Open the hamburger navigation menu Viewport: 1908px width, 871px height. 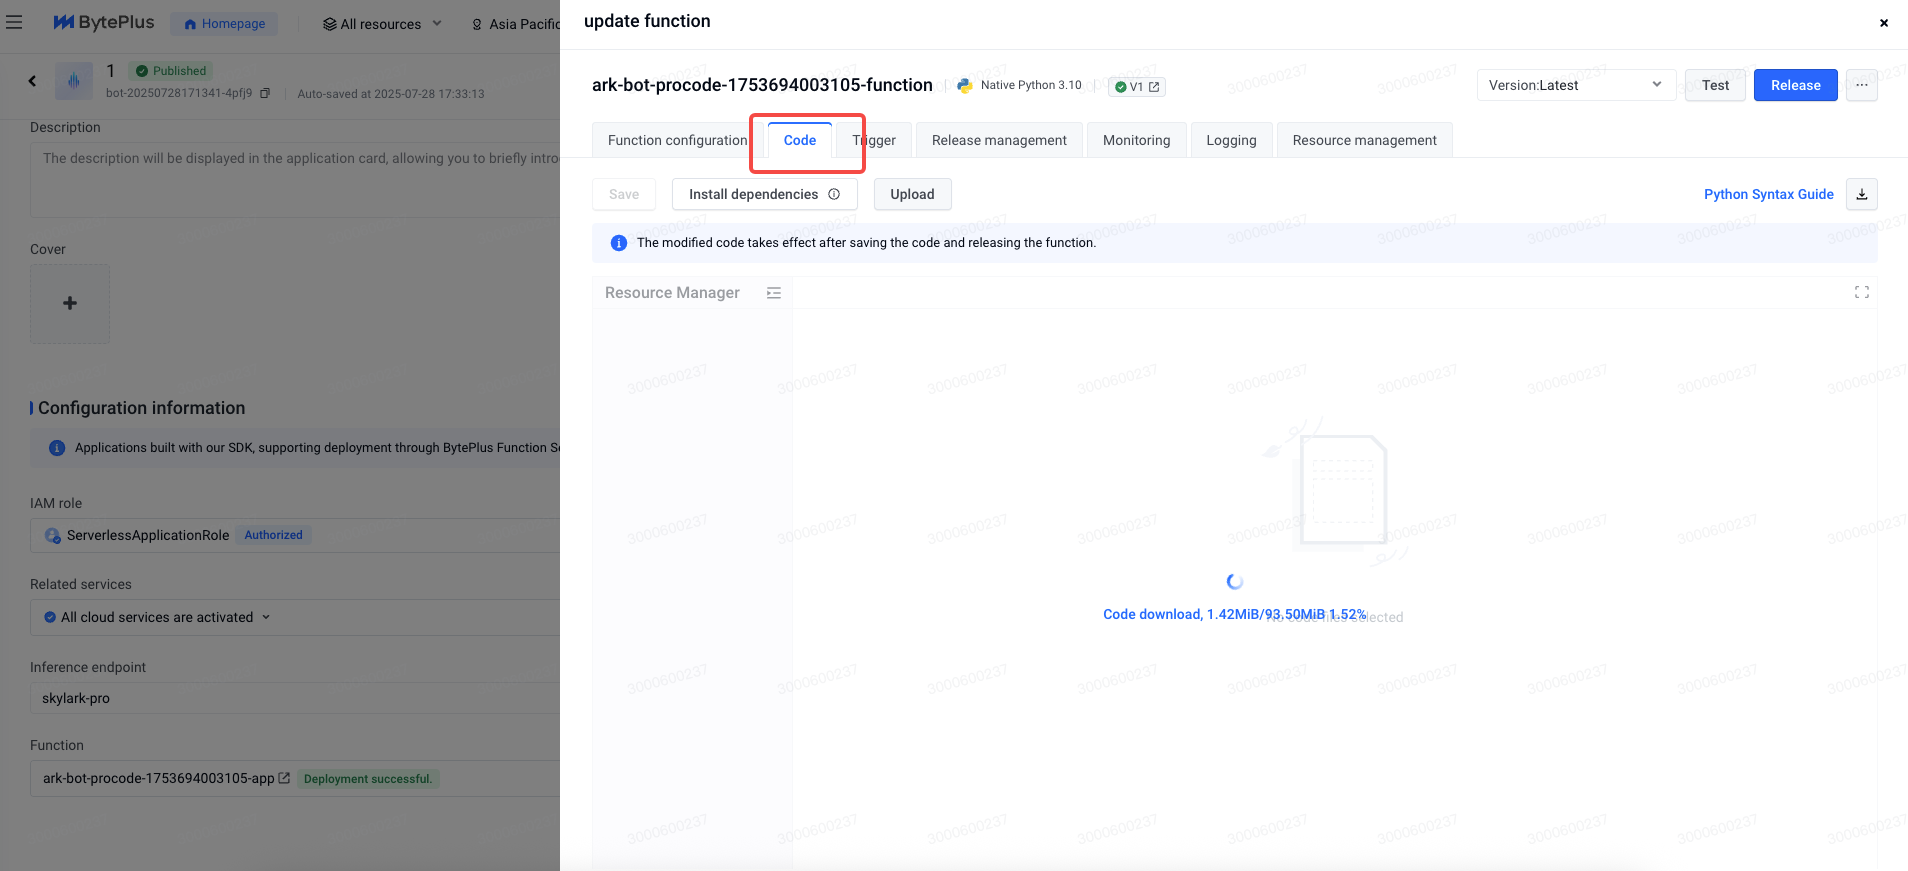14,22
